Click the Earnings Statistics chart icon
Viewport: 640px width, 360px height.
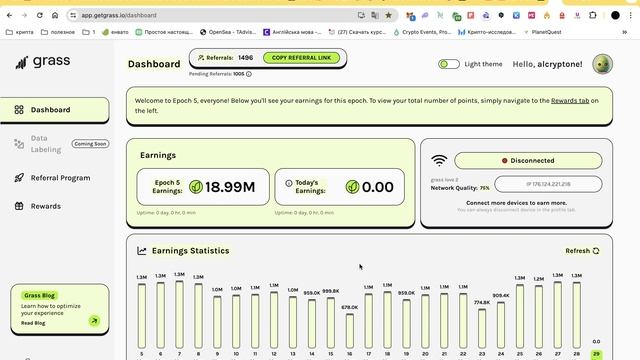(x=142, y=251)
